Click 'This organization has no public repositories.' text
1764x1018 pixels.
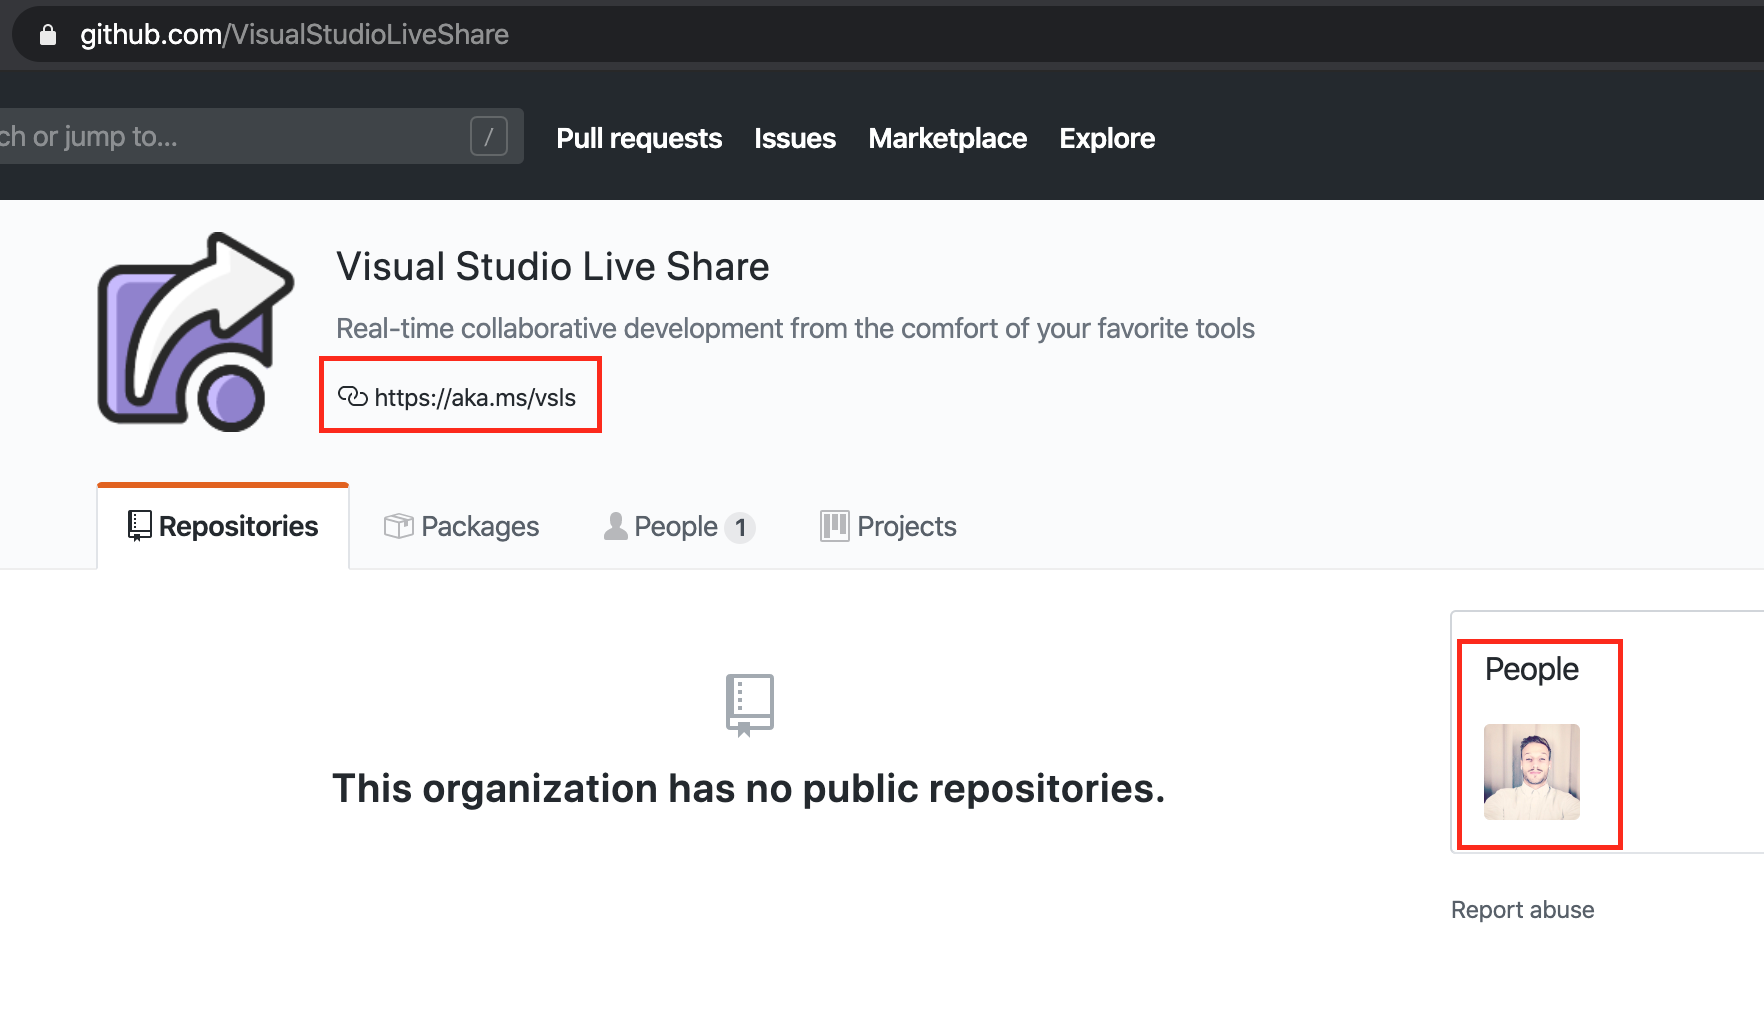pyautogui.click(x=749, y=789)
